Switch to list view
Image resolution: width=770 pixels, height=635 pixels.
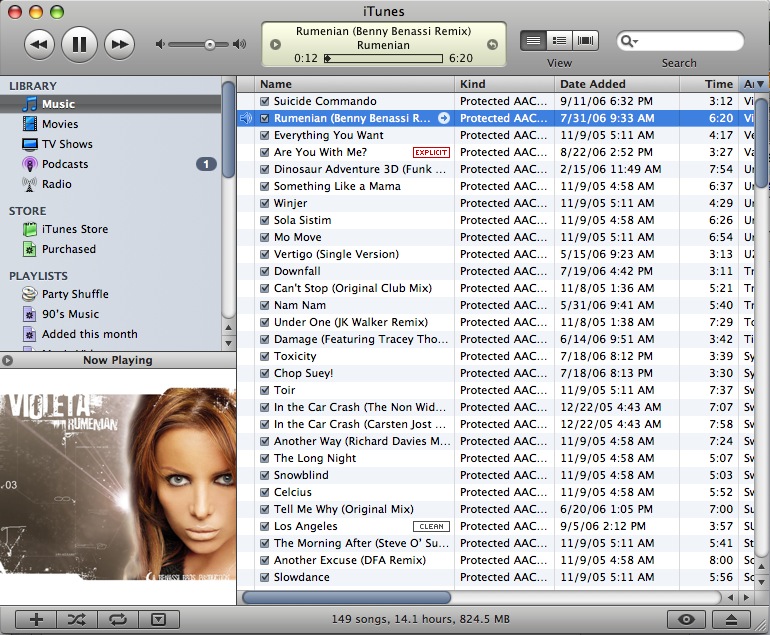533,40
